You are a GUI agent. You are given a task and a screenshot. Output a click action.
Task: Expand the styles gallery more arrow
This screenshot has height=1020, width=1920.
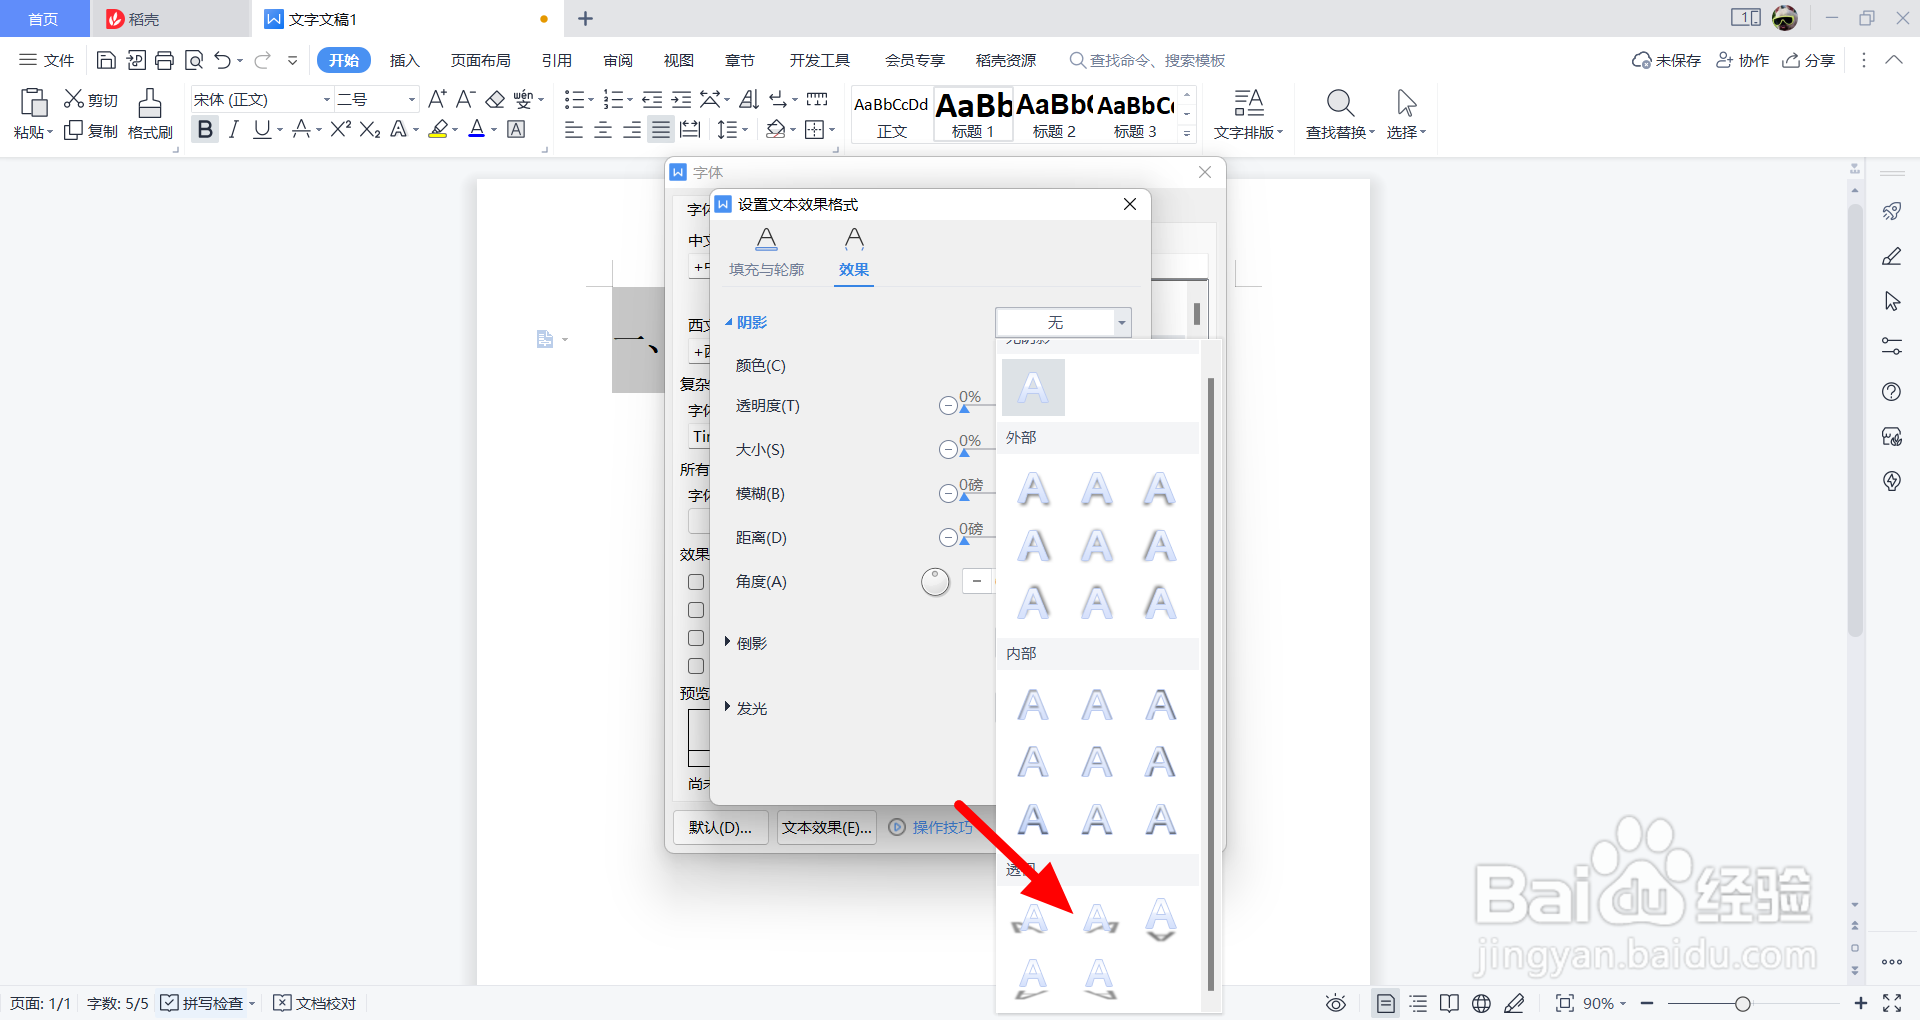1187,133
